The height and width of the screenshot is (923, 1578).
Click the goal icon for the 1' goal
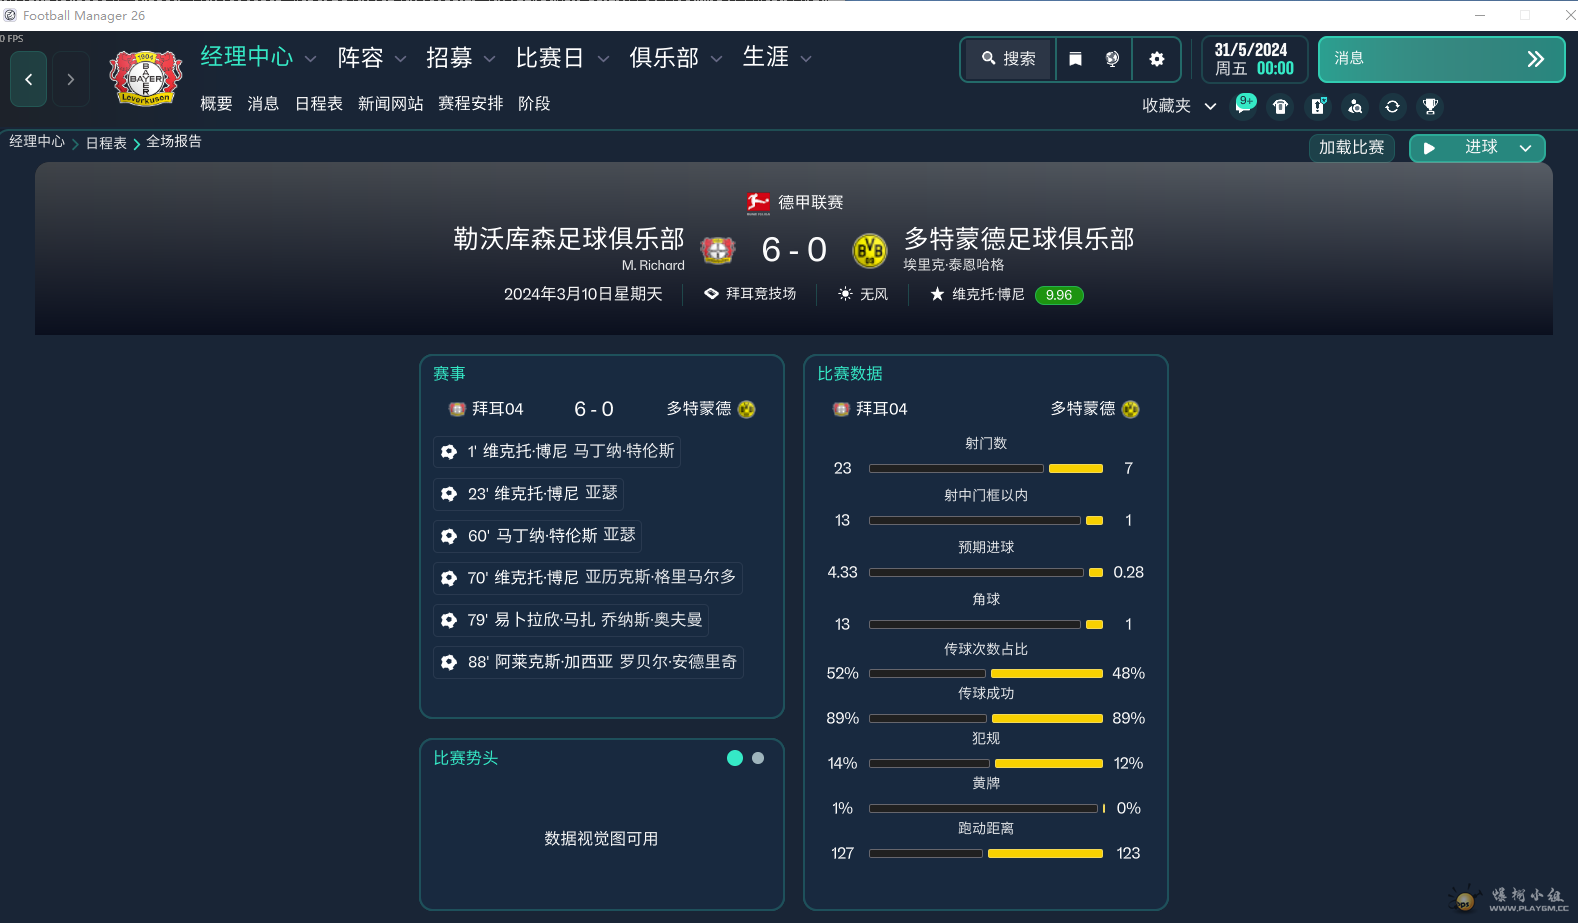449,452
